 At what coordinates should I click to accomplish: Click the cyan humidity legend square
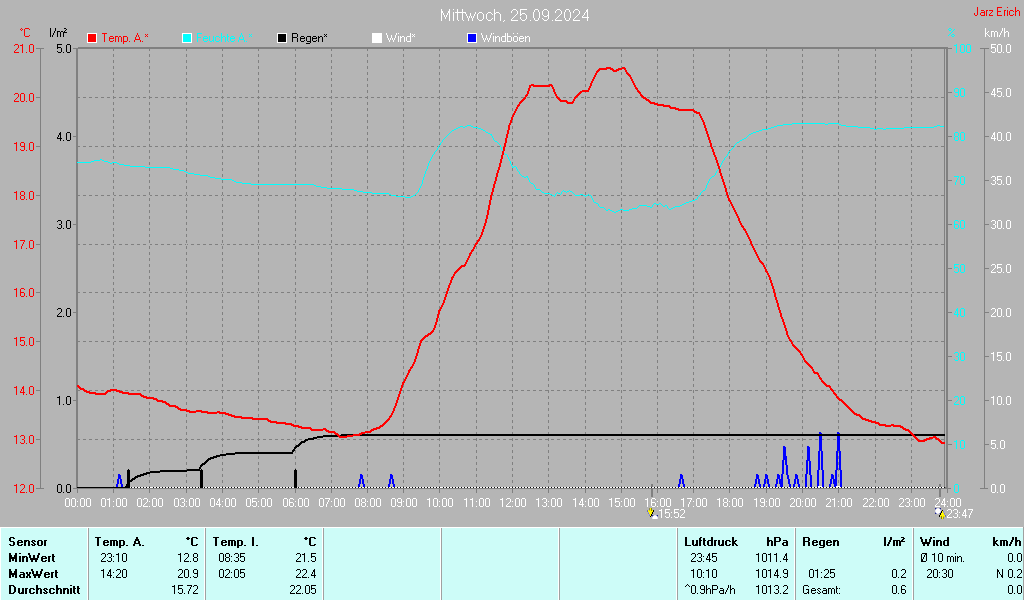click(187, 38)
